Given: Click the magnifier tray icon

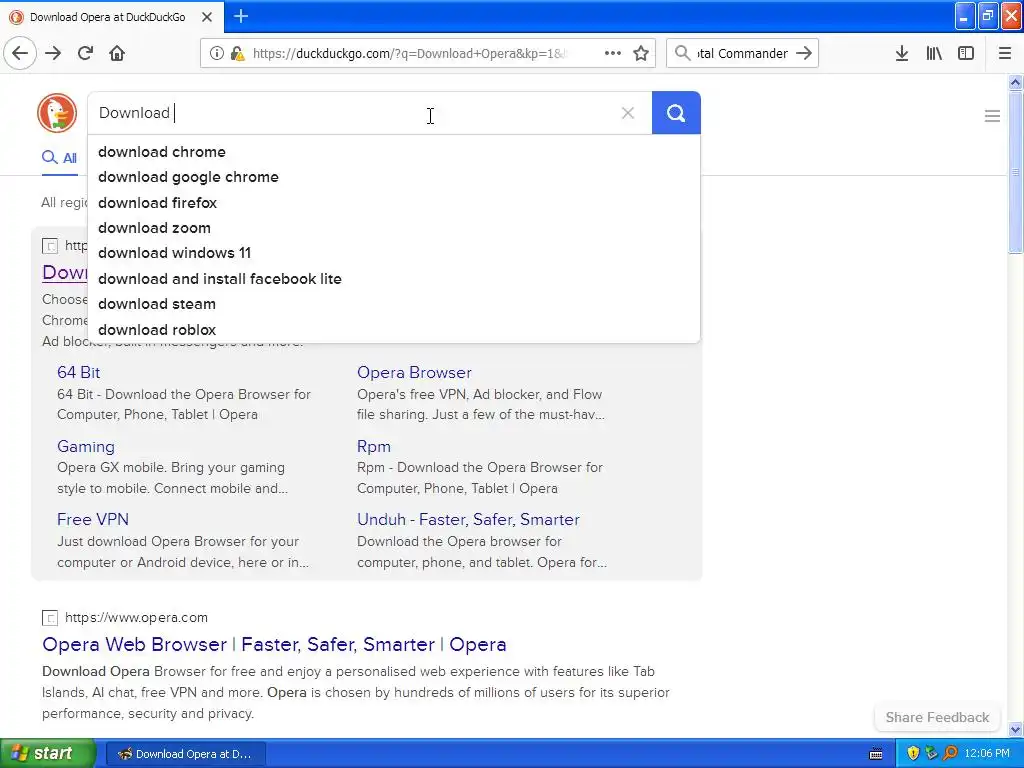Looking at the screenshot, I should [x=951, y=754].
